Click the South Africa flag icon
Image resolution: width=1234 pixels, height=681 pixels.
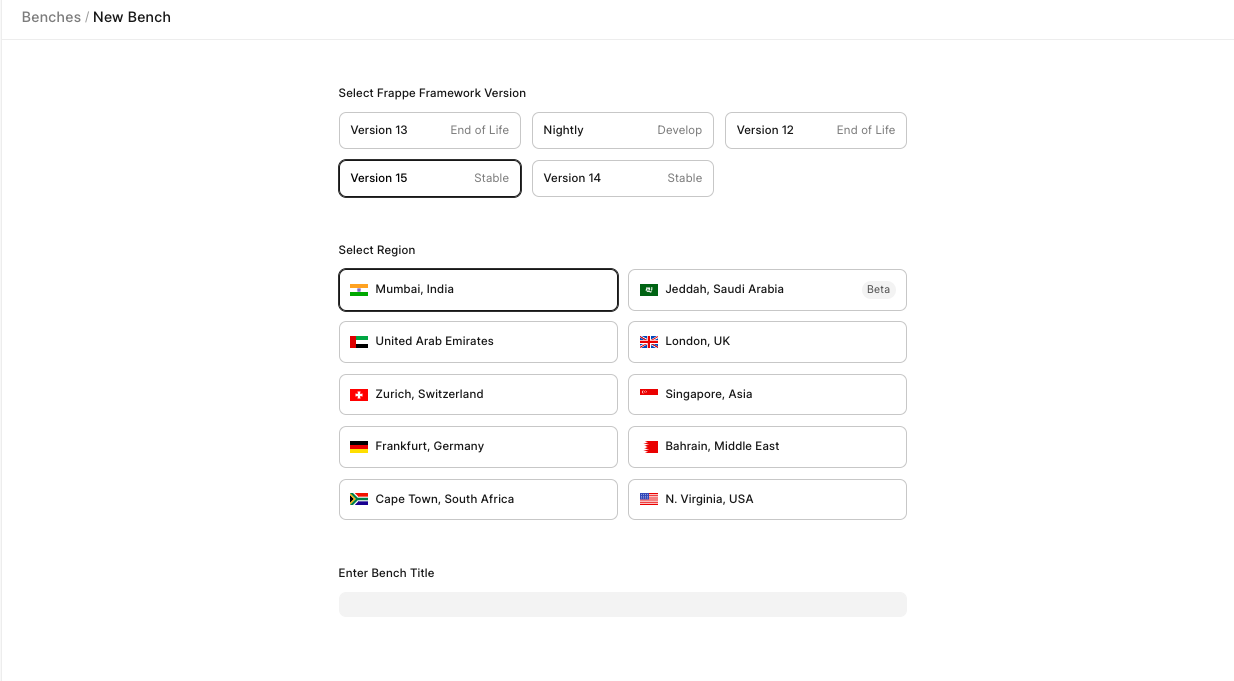(358, 499)
